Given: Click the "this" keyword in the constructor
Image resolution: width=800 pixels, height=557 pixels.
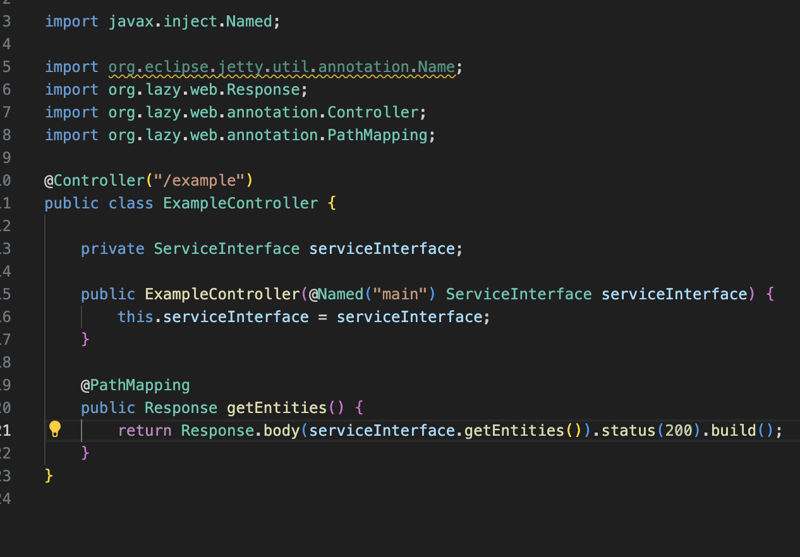Looking at the screenshot, I should point(135,317).
